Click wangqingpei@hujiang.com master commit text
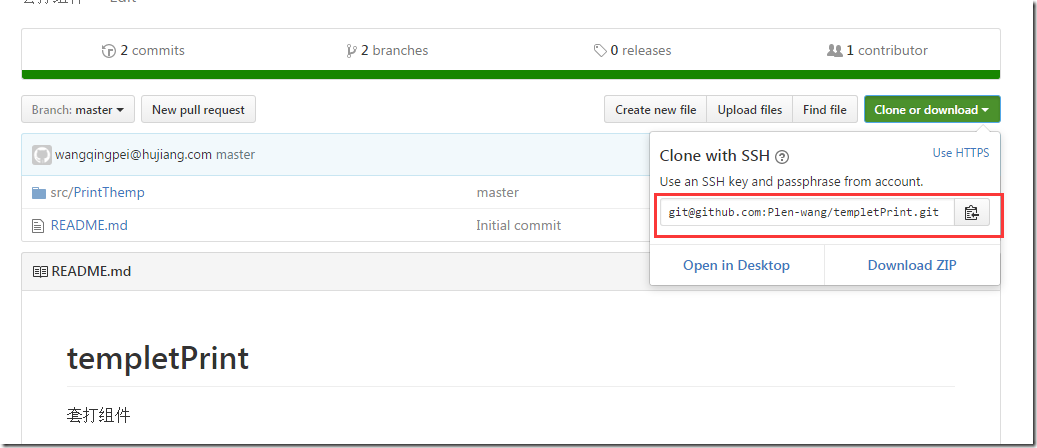 tap(155, 155)
